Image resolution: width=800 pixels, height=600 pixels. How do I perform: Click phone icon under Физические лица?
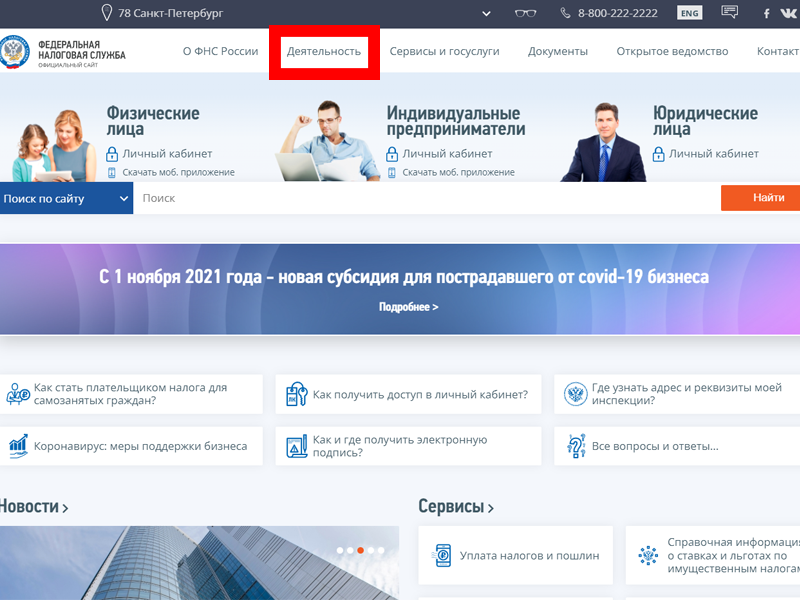pyautogui.click(x=112, y=172)
